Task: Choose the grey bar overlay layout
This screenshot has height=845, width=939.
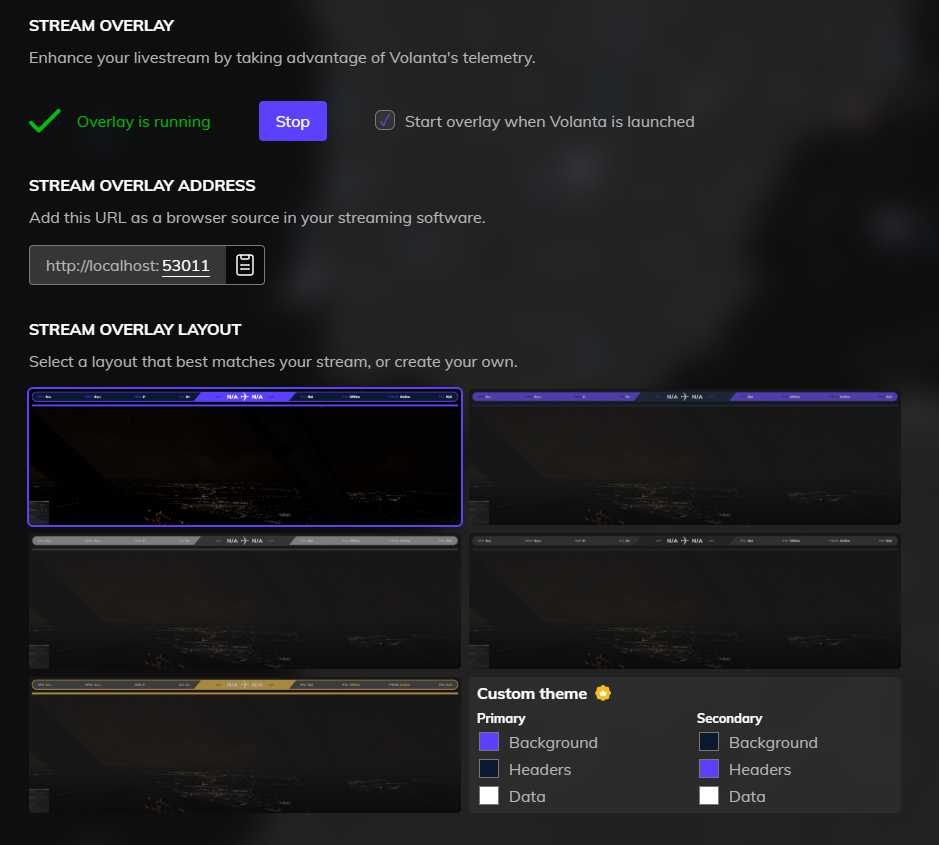Action: click(x=245, y=601)
